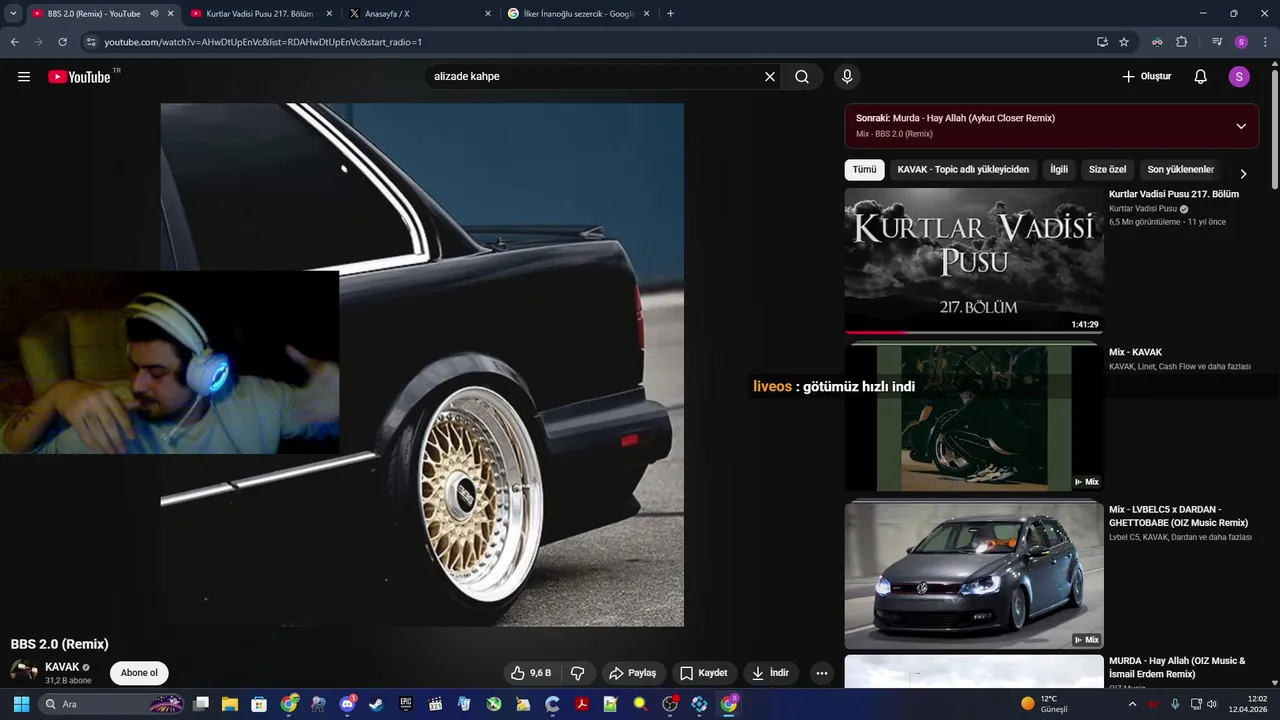Open the 12°C Güneşli weather widget
The image size is (1280, 720).
(1045, 704)
